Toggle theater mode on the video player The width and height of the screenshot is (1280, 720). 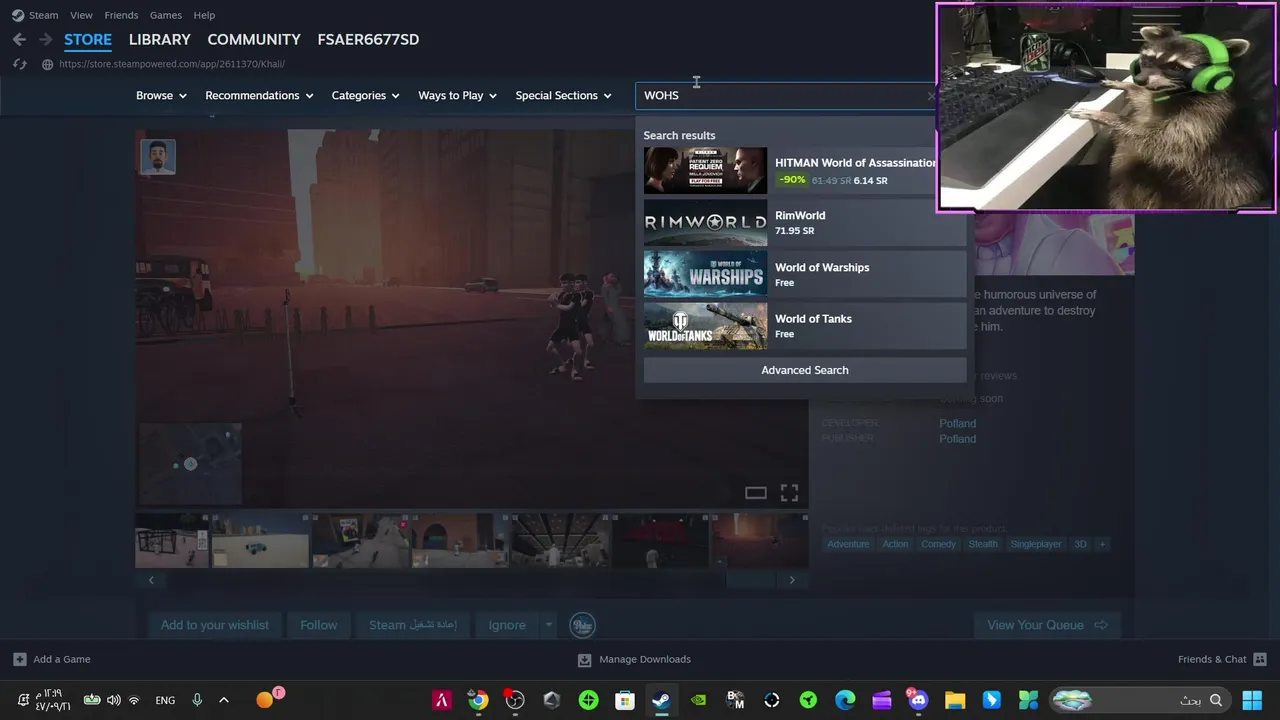[756, 493]
